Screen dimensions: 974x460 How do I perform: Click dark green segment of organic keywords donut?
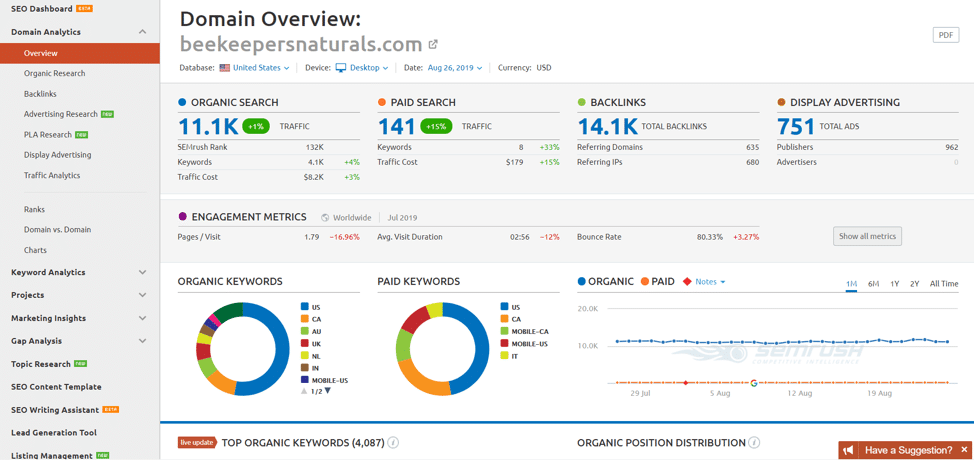pos(227,311)
